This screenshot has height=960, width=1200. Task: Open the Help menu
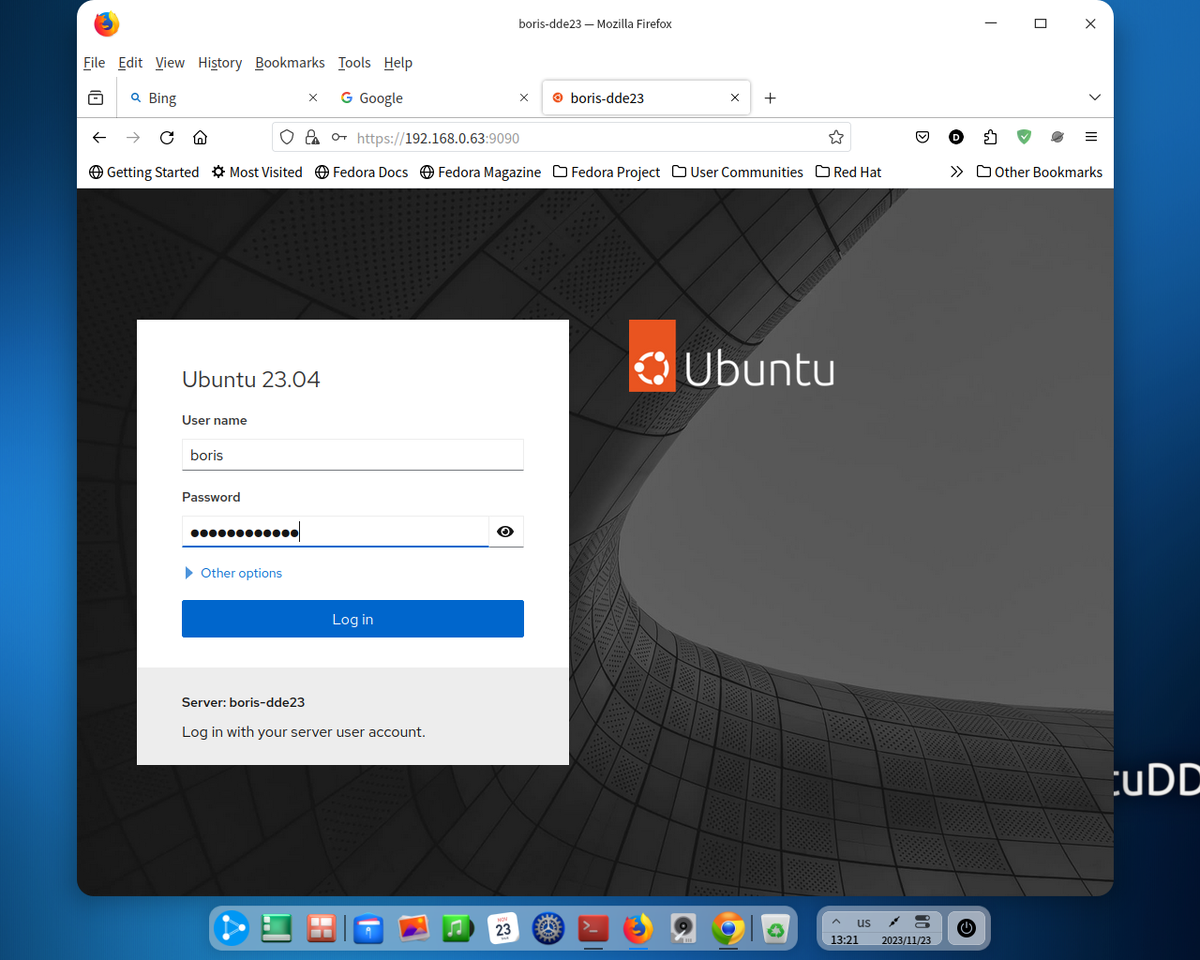[398, 62]
